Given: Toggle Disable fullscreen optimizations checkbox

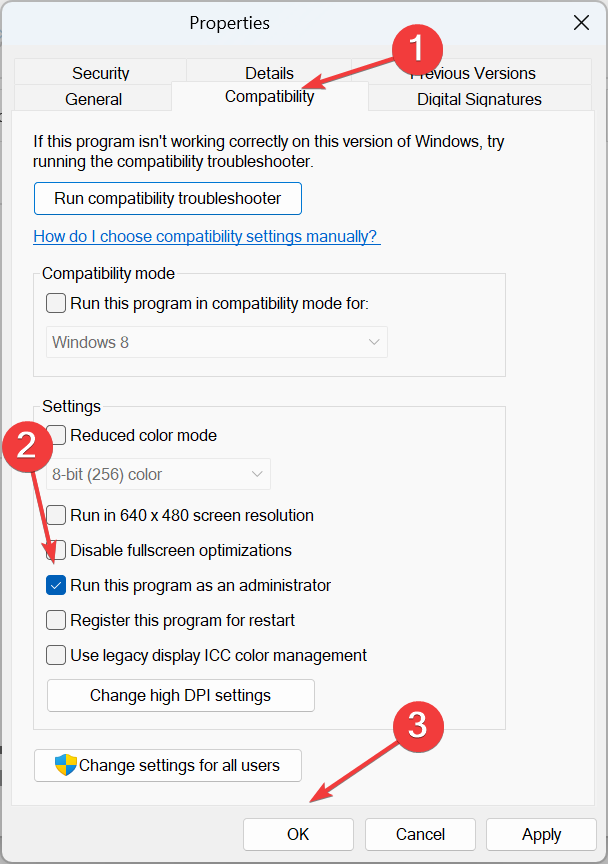Looking at the screenshot, I should tap(56, 550).
